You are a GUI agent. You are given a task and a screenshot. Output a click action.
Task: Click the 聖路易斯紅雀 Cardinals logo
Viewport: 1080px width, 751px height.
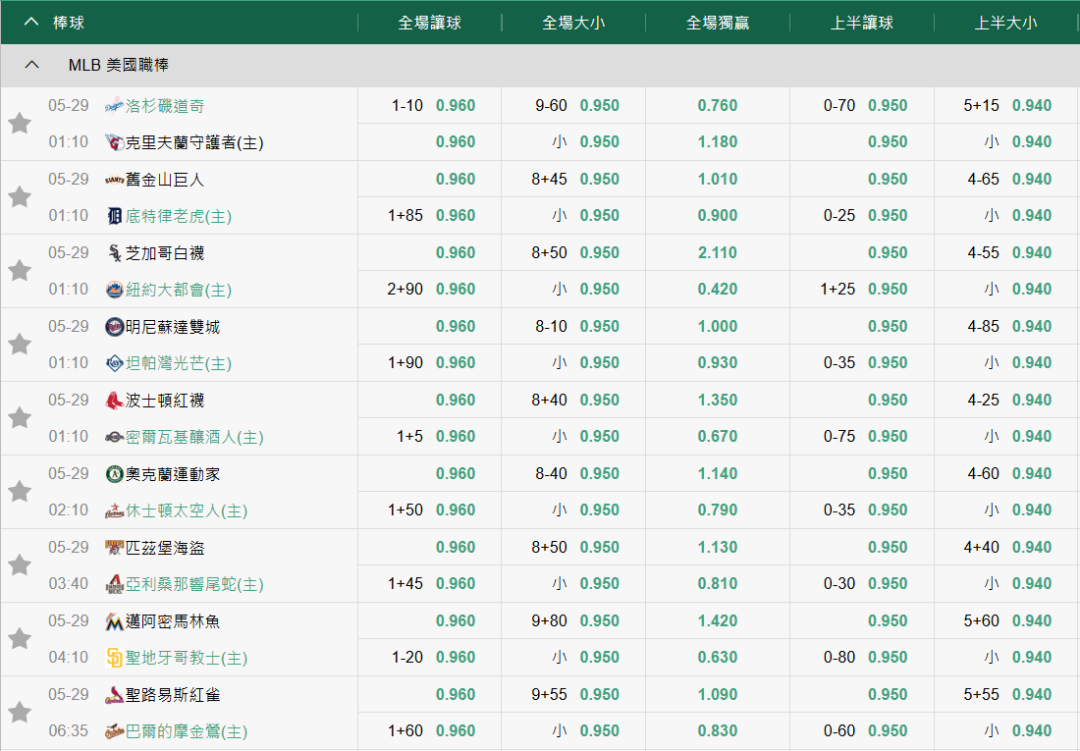click(114, 695)
